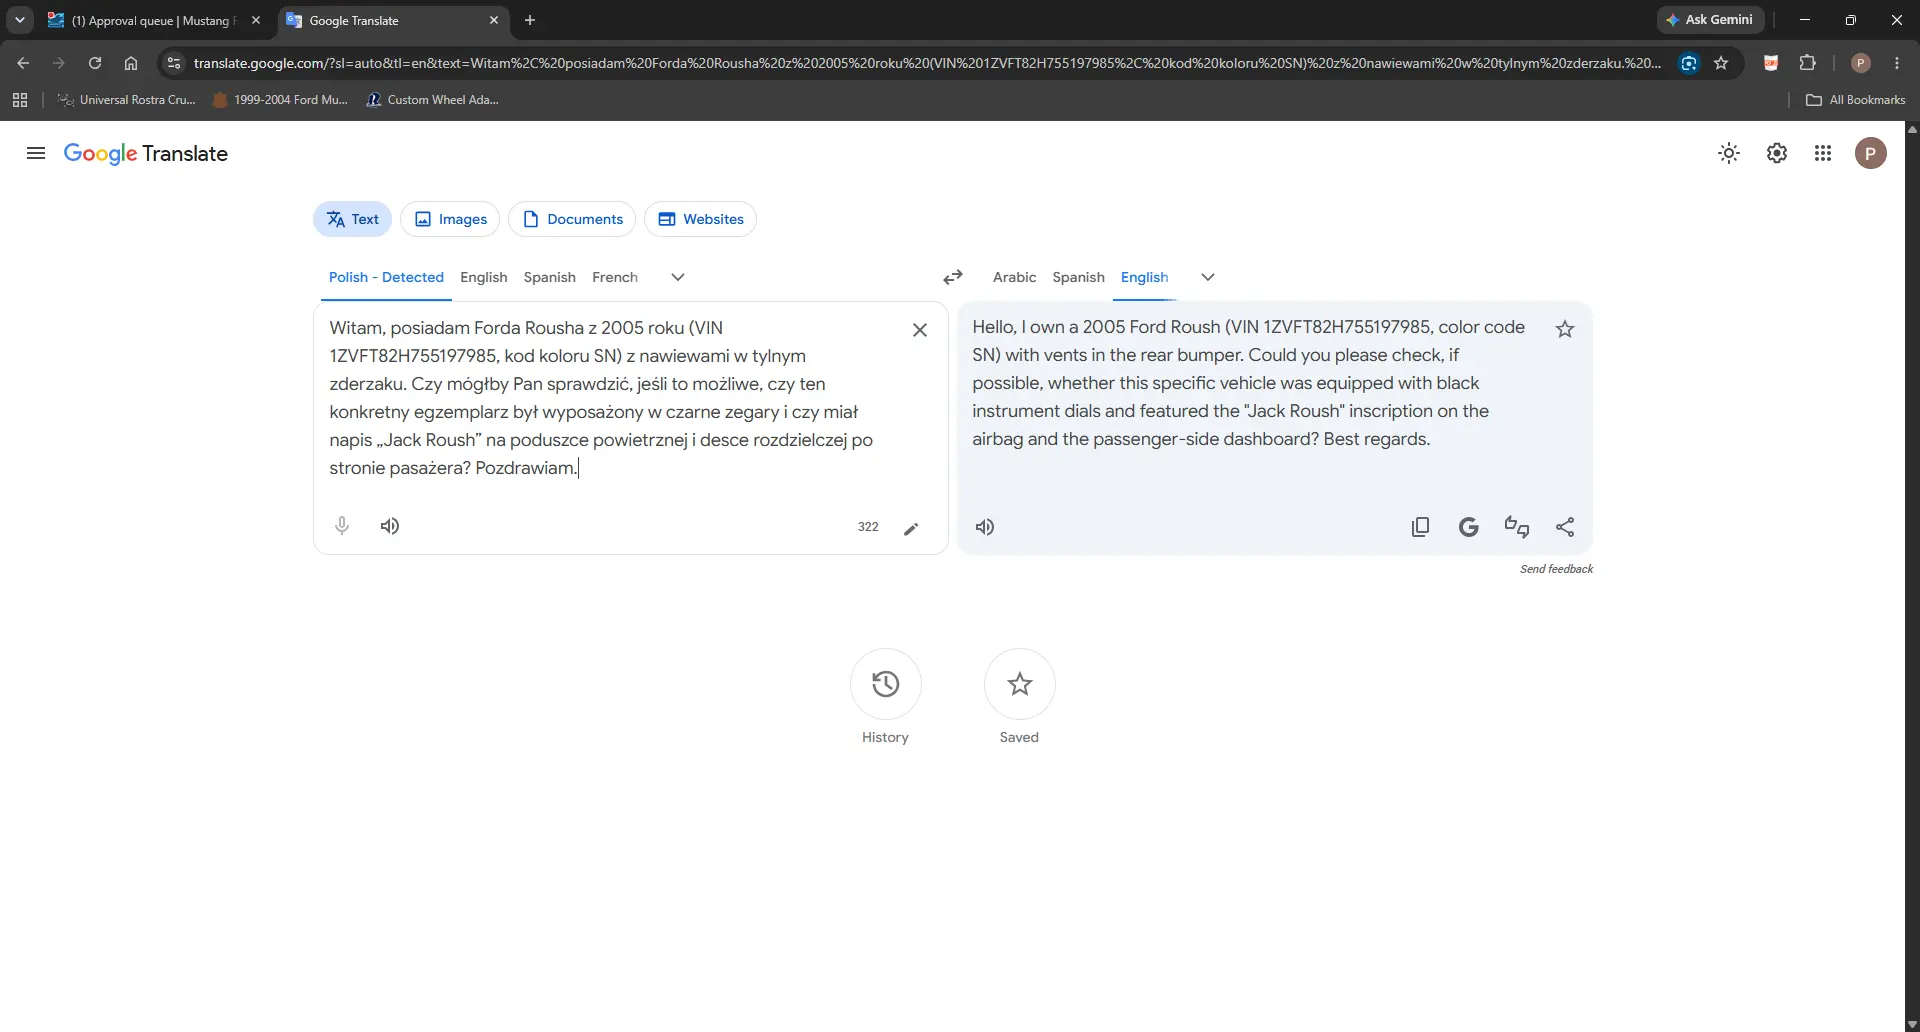Image resolution: width=1920 pixels, height=1032 pixels.
Task: Listen to the Polish source text
Action: click(x=390, y=526)
